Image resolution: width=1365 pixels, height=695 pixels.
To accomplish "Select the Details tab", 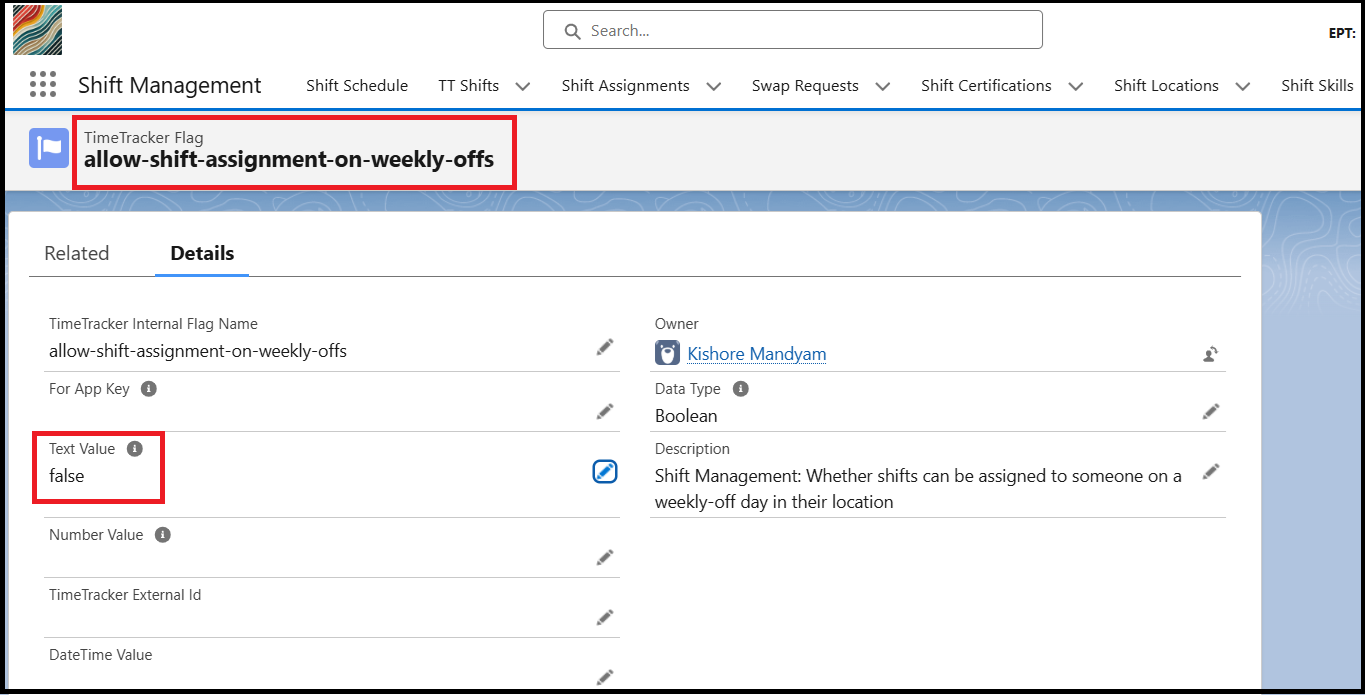I will click(x=202, y=253).
